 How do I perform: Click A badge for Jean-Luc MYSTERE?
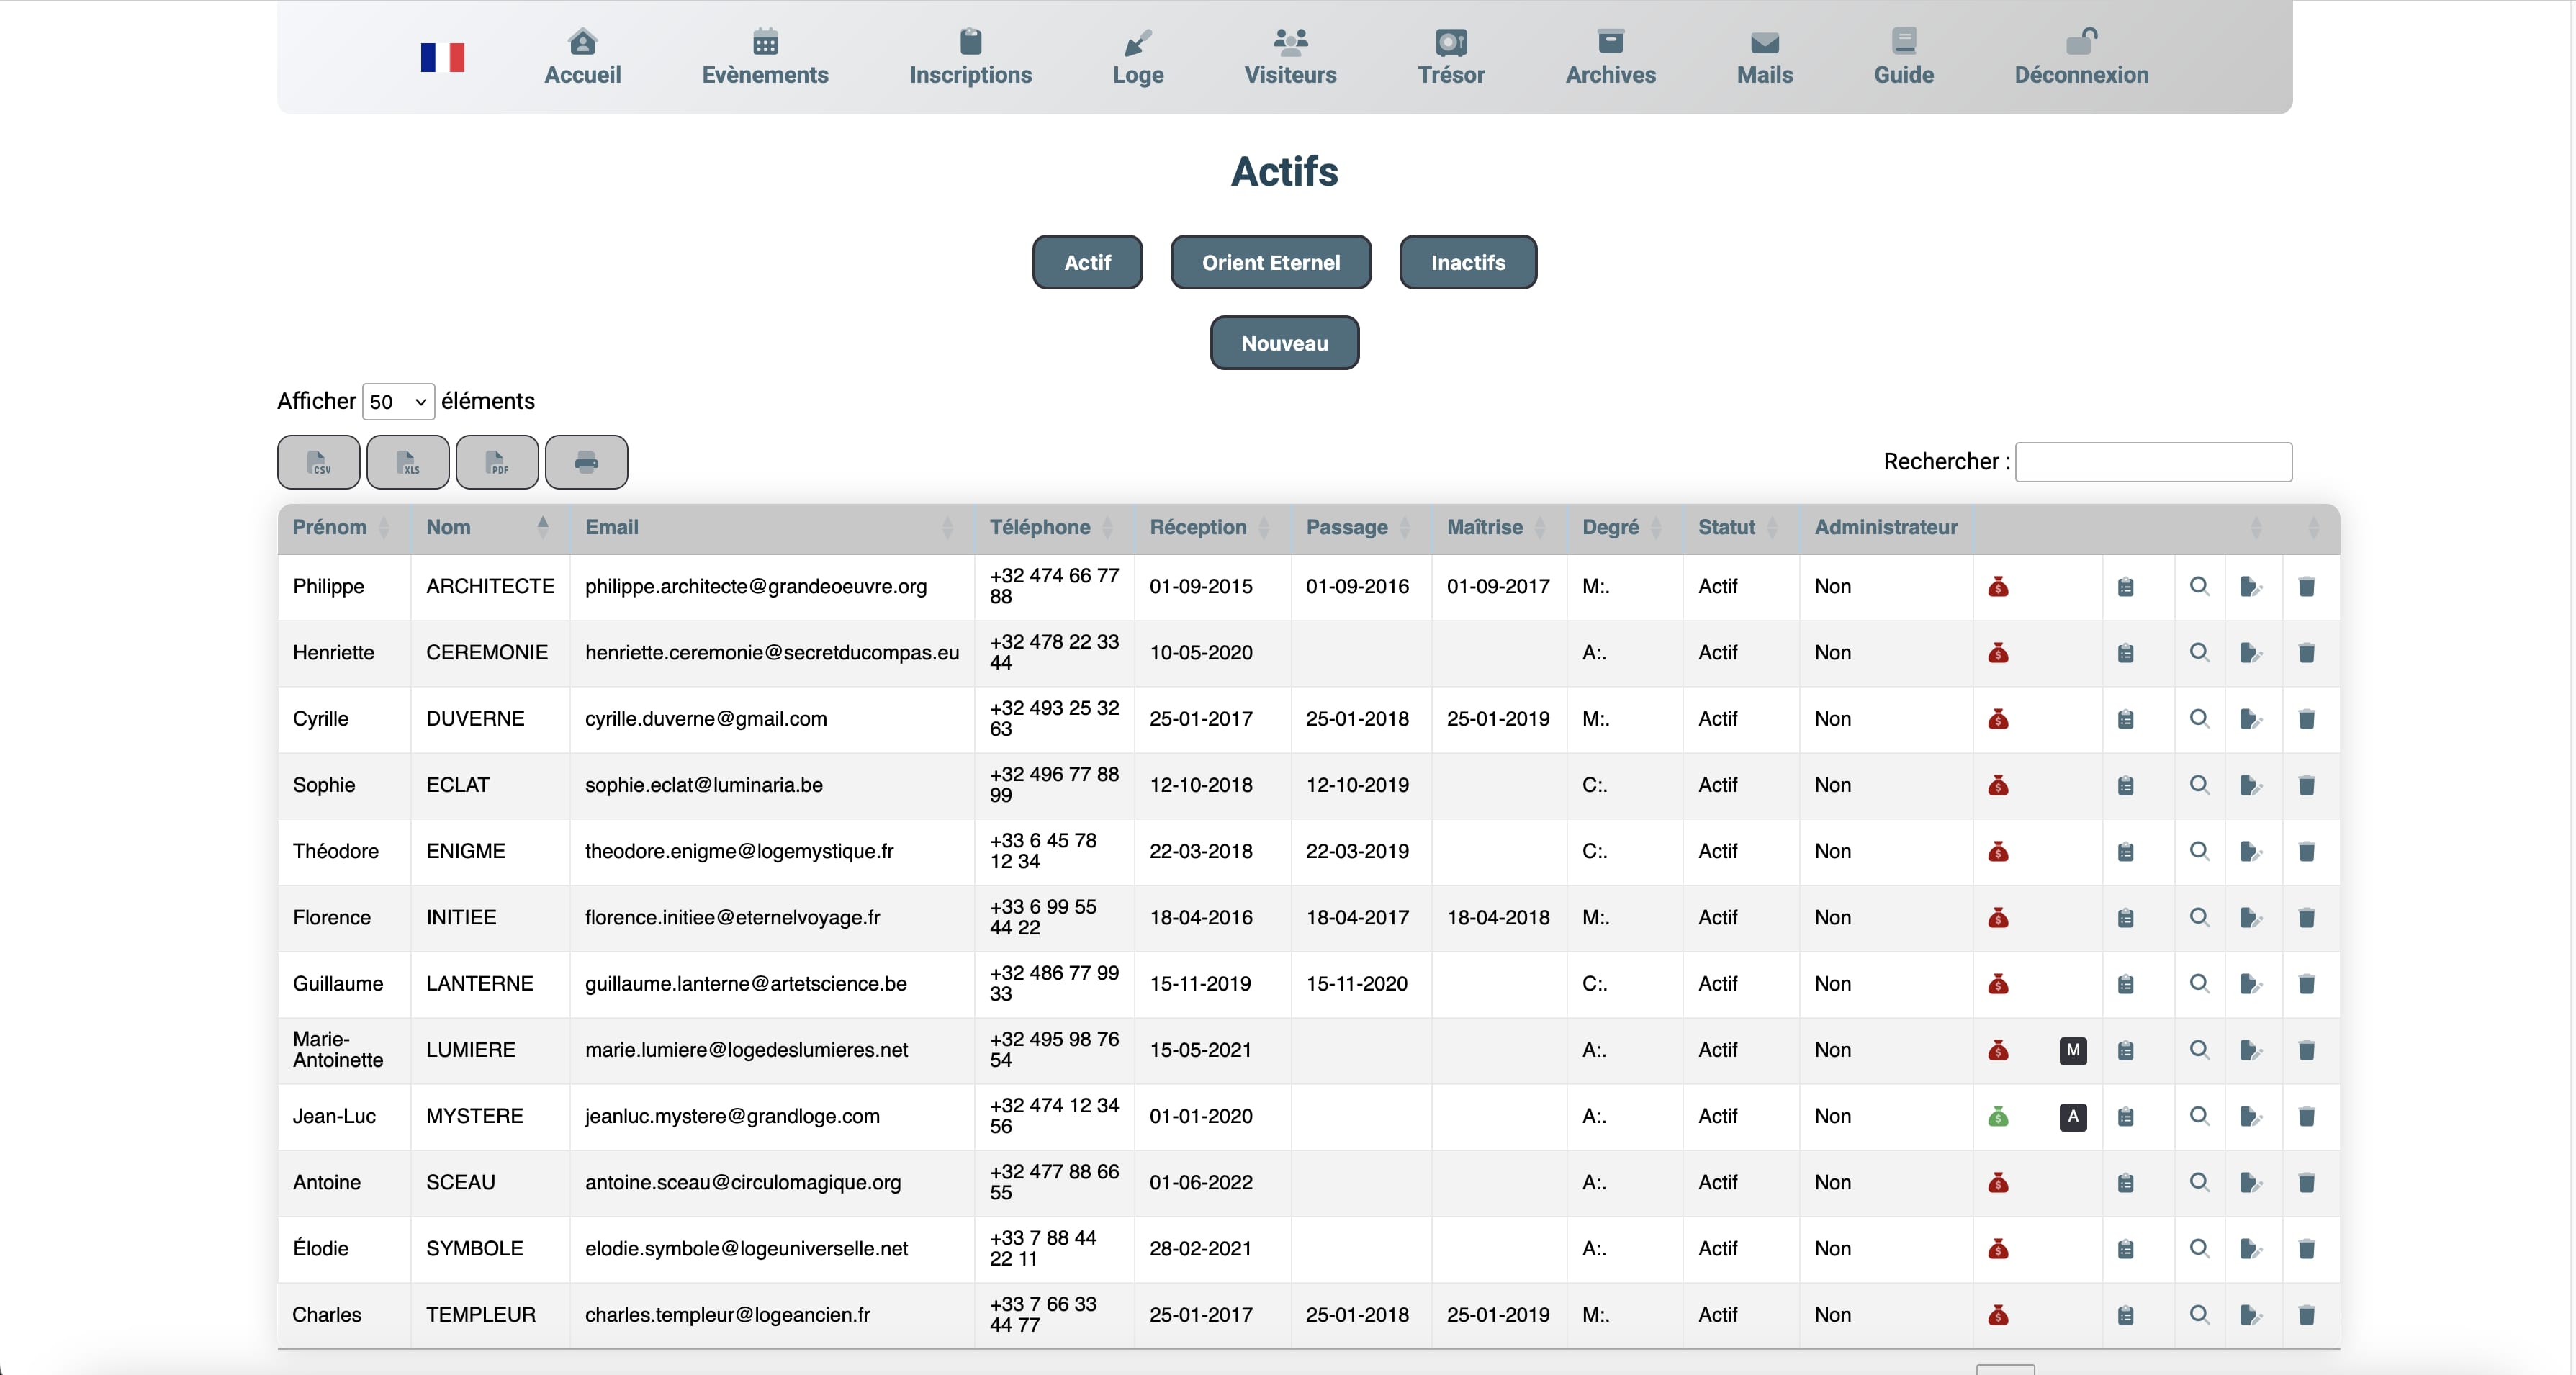coord(2072,1116)
